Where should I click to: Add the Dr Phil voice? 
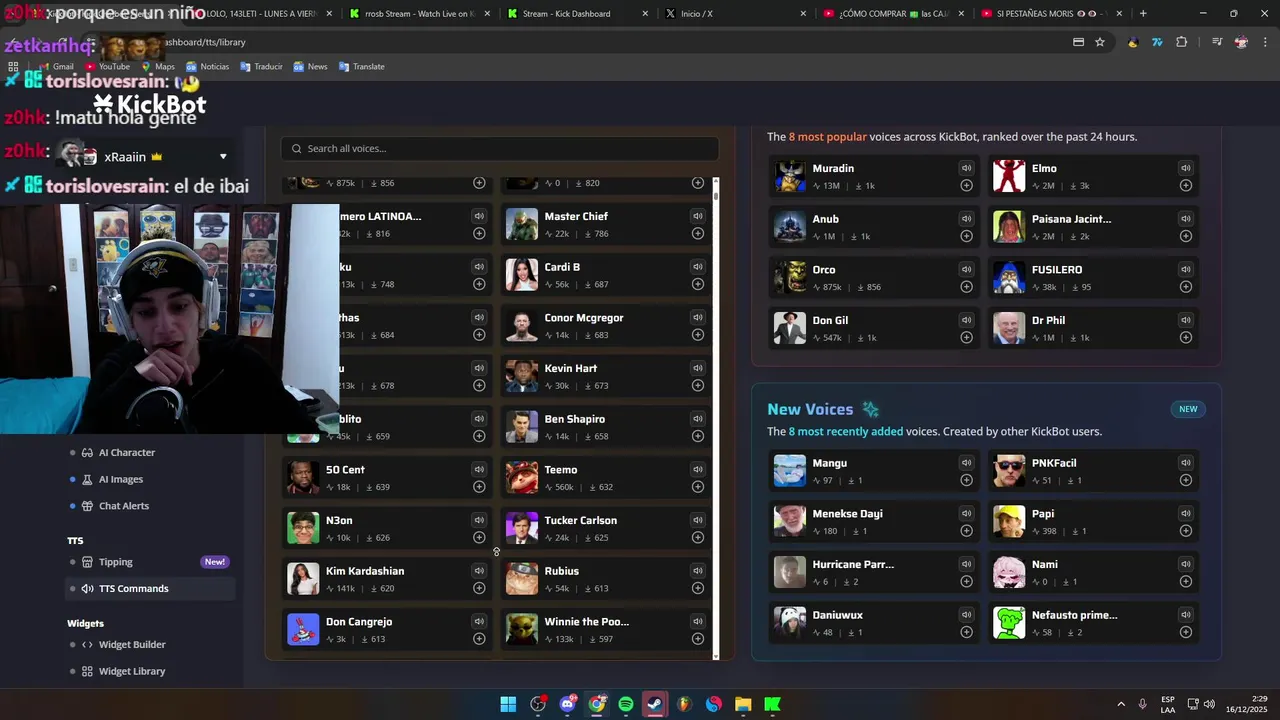pos(1185,337)
